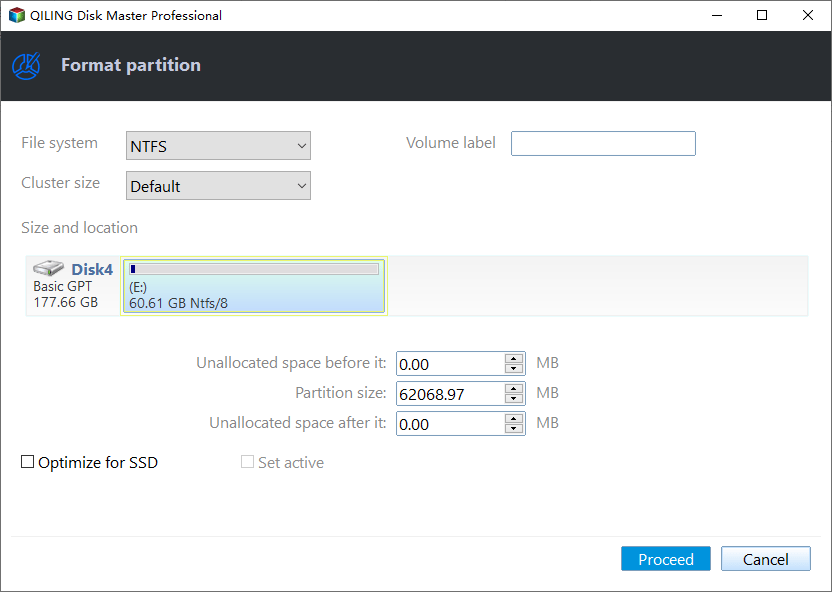Image resolution: width=832 pixels, height=592 pixels.
Task: Click the QILING app logo in title bar
Action: click(16, 15)
